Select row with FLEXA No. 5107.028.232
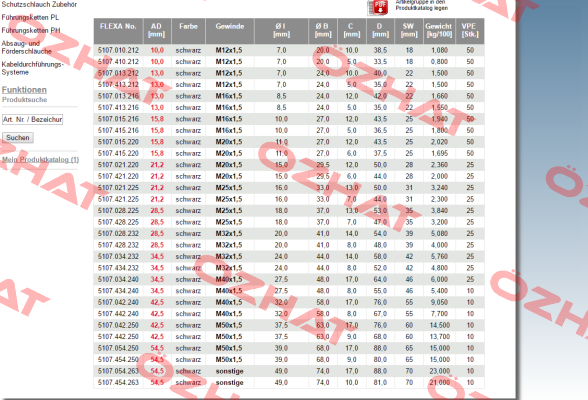The width and height of the screenshot is (588, 400). coord(289,234)
